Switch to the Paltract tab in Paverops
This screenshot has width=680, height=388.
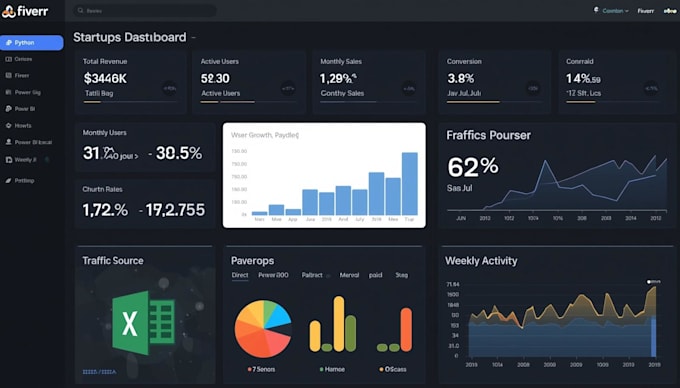pyautogui.click(x=312, y=275)
